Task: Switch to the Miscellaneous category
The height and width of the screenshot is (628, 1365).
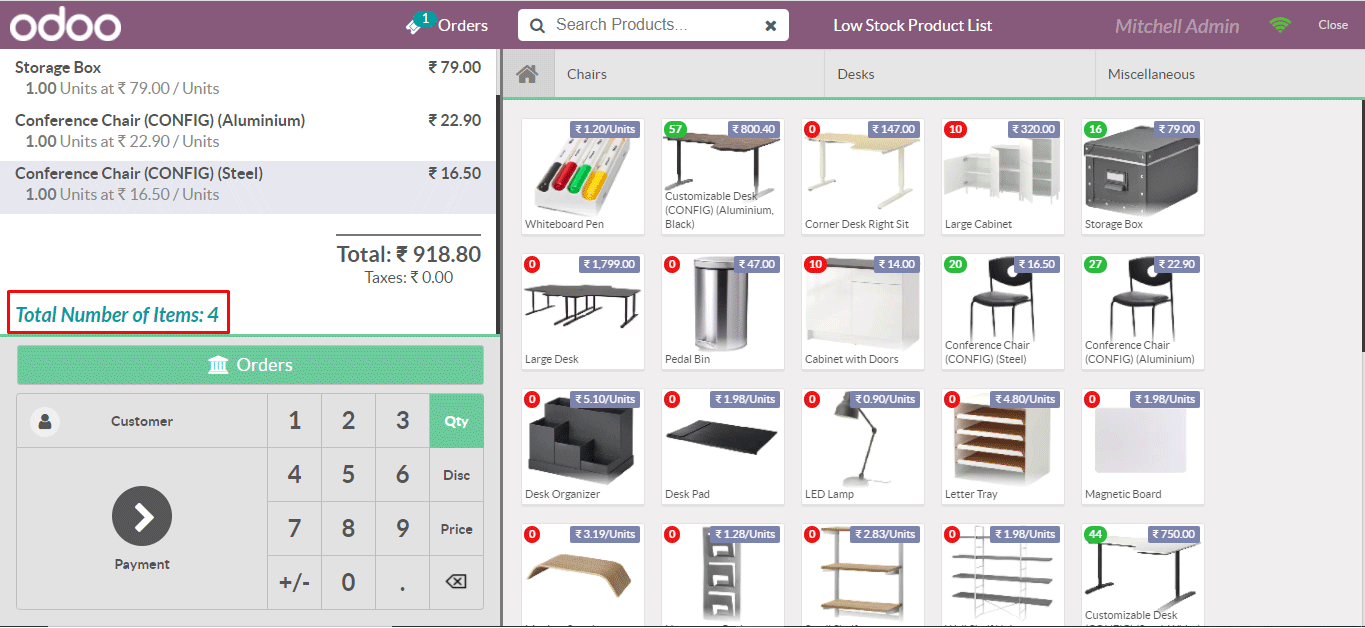Action: click(x=1151, y=74)
